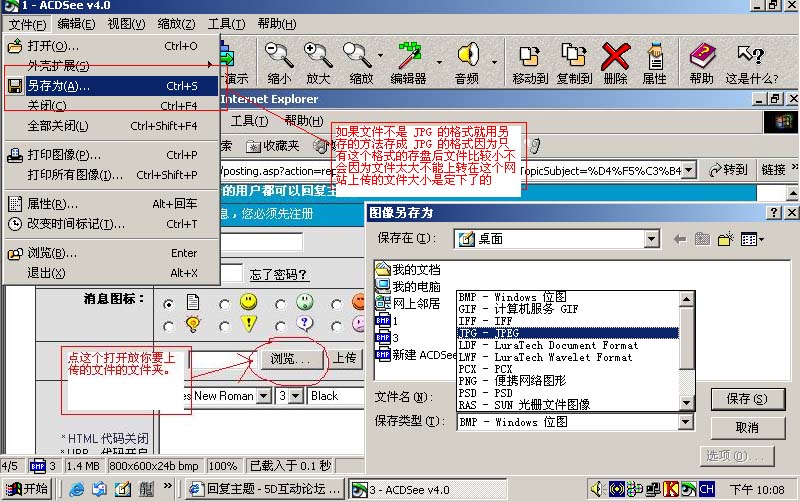Click the tray volume speaker icon
This screenshot has width=800, height=502.
tap(596, 489)
